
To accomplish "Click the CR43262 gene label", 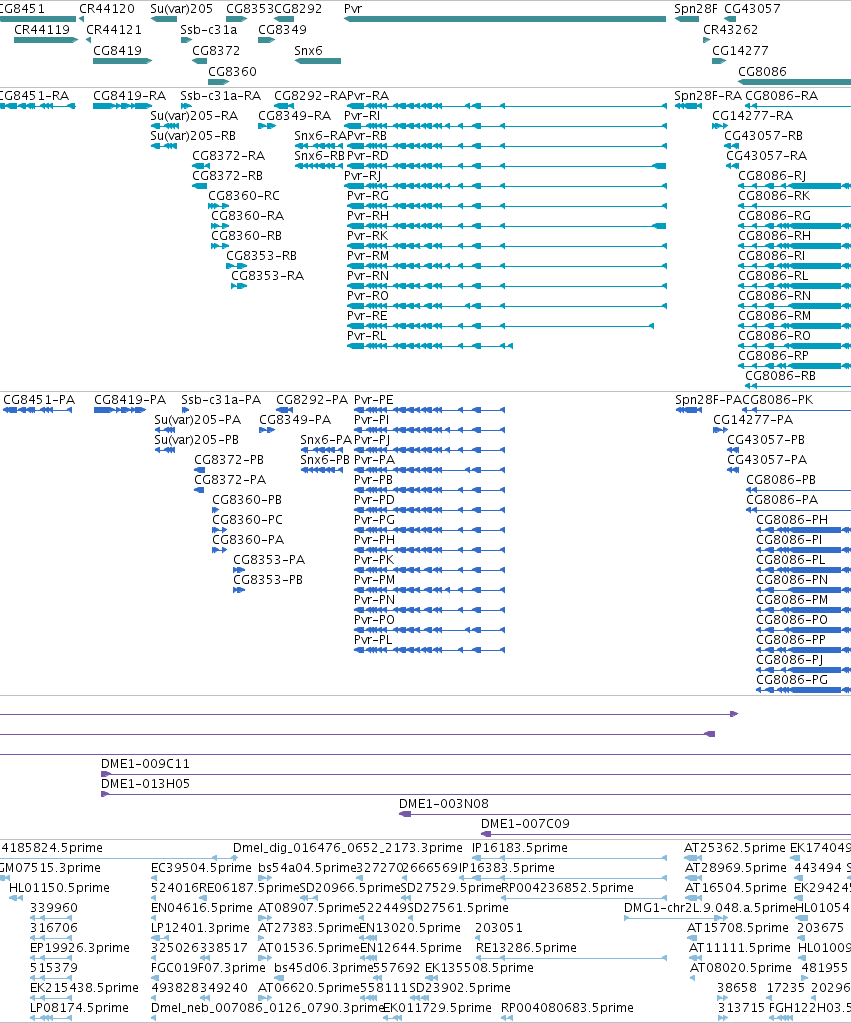I will [730, 29].
